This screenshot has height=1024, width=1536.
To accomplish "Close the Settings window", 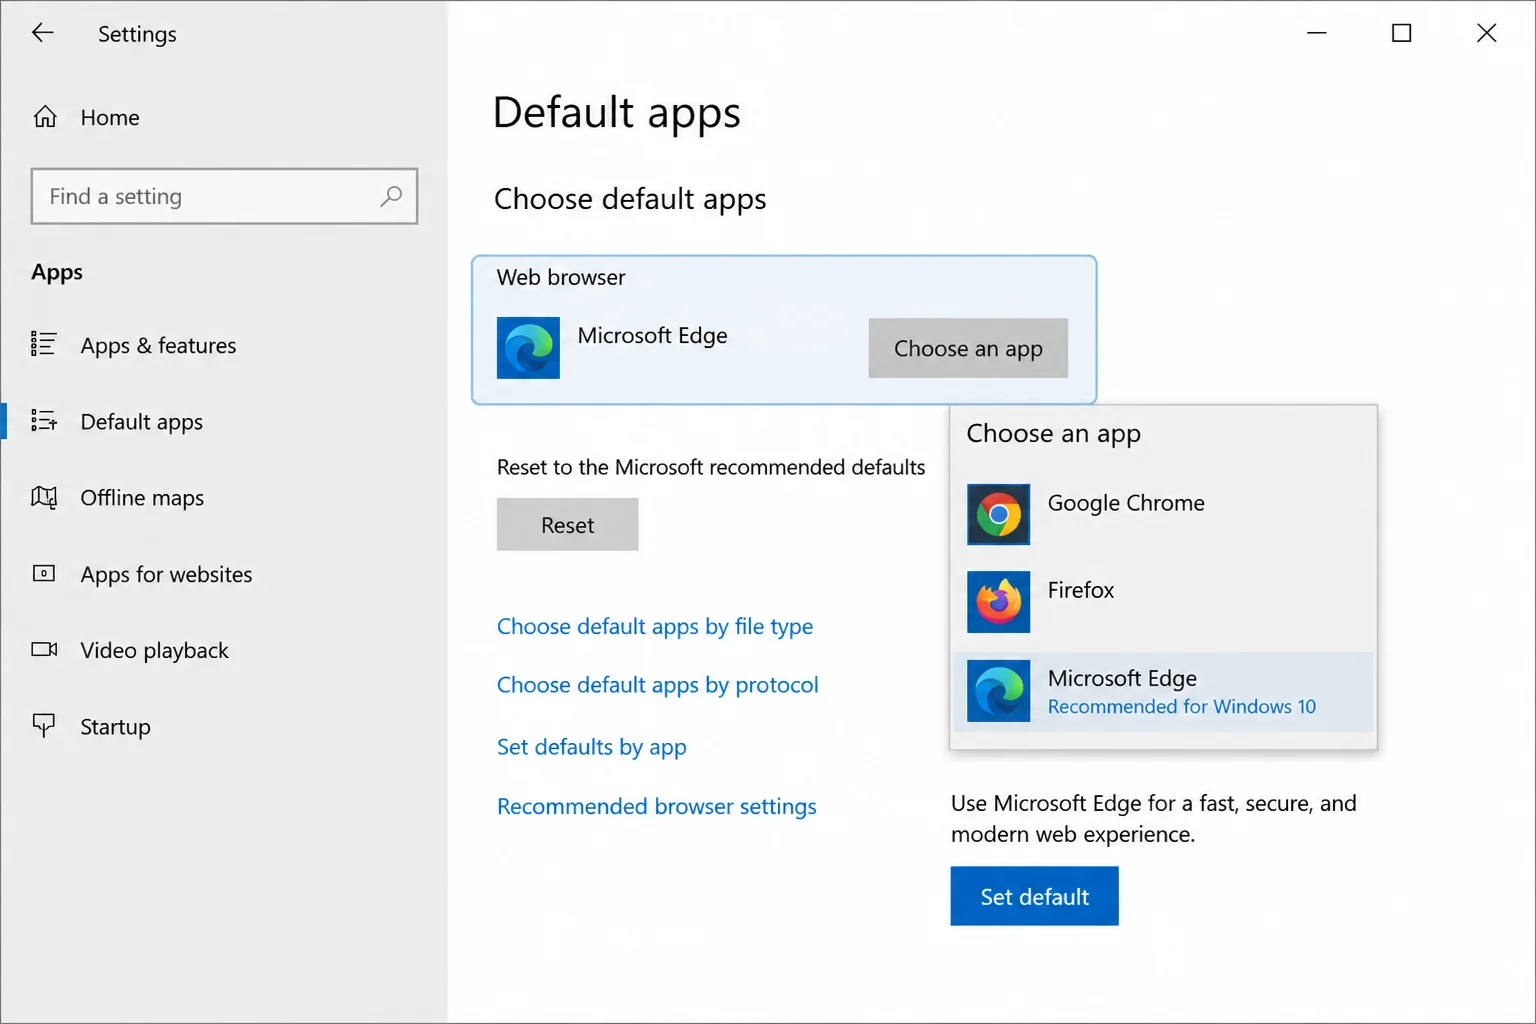I will 1487,33.
